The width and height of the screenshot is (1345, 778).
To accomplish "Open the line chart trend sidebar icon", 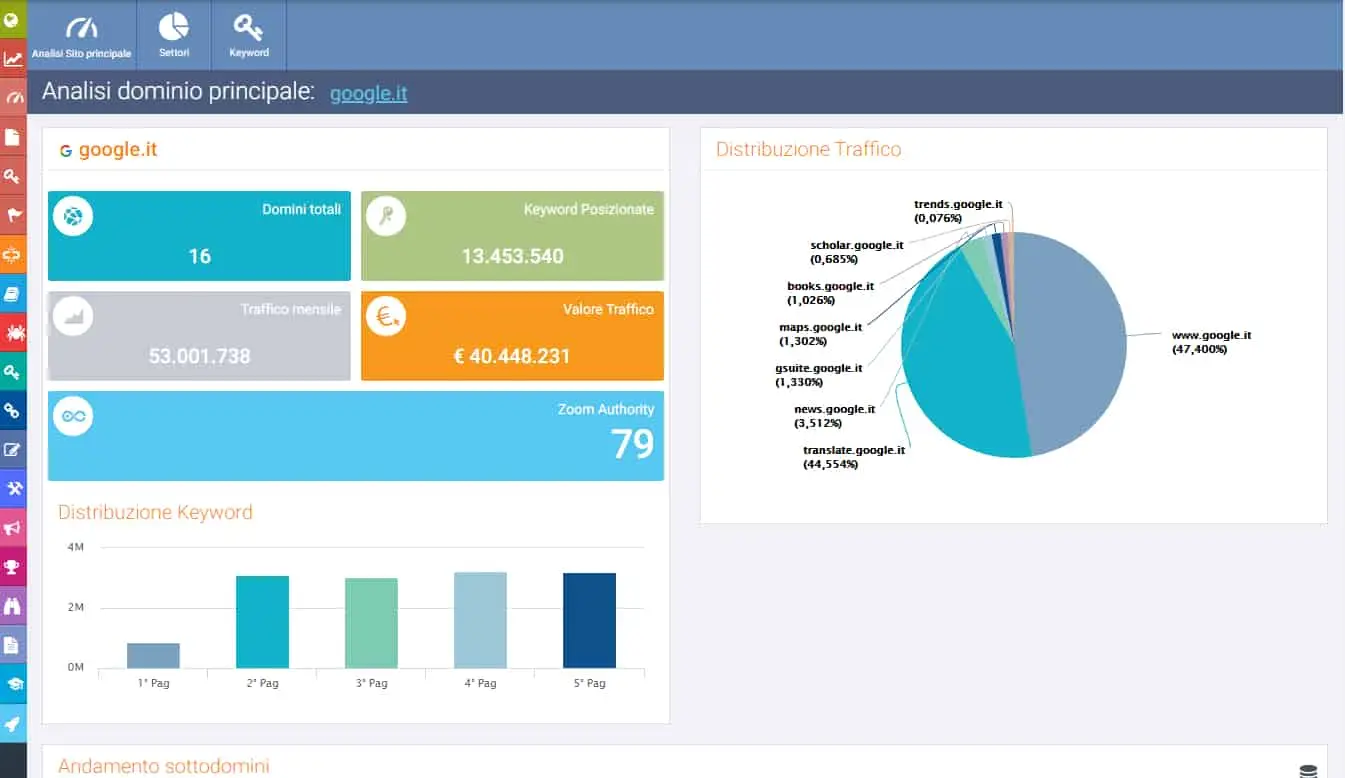I will click(x=13, y=58).
